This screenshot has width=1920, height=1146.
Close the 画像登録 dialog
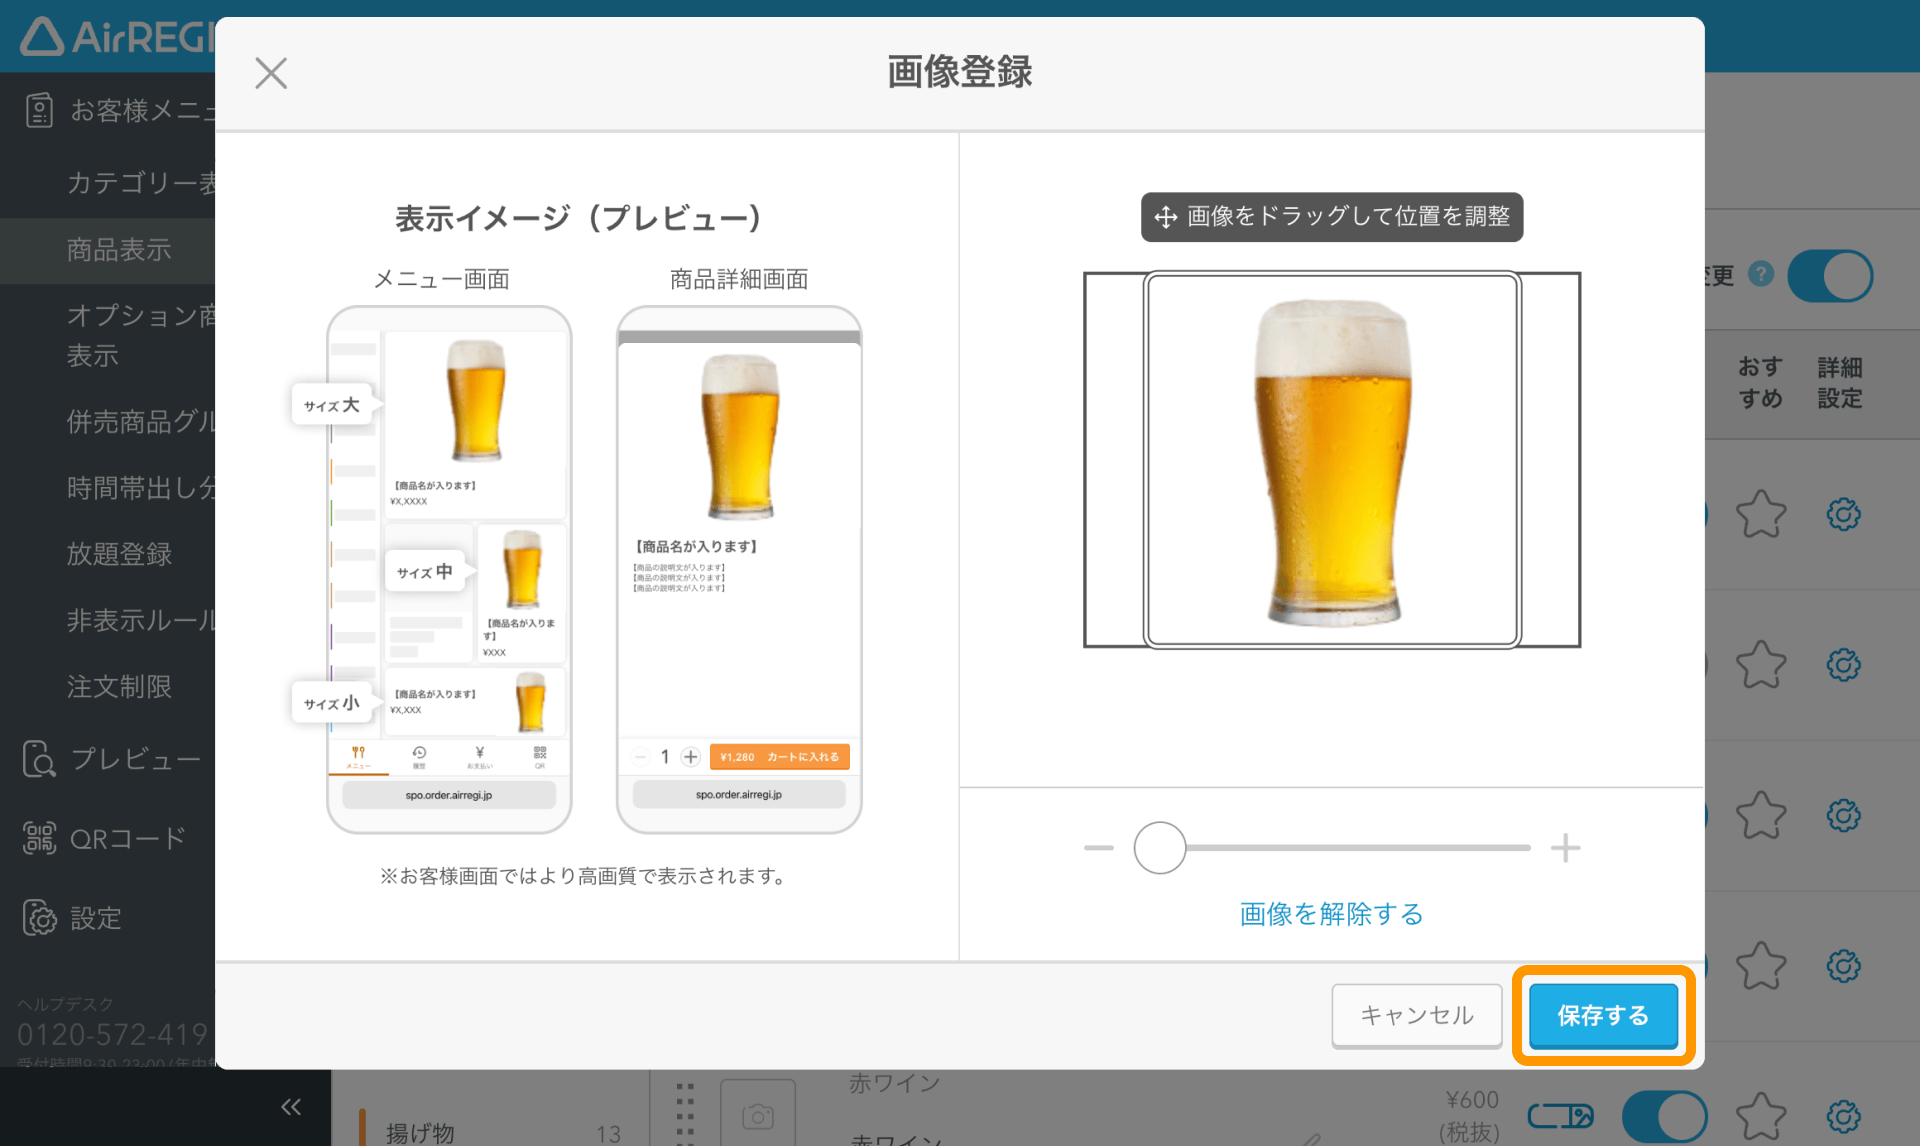[x=270, y=72]
